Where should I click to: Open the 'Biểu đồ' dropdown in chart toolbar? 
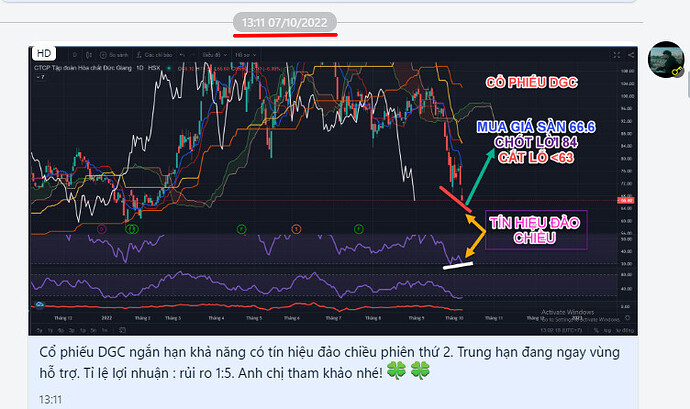214,55
